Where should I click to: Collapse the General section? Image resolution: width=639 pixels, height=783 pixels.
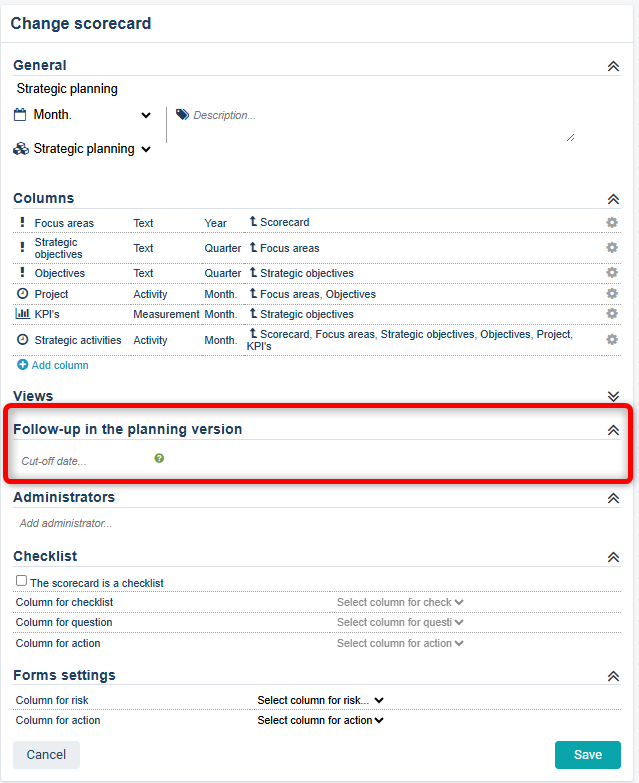(613, 66)
